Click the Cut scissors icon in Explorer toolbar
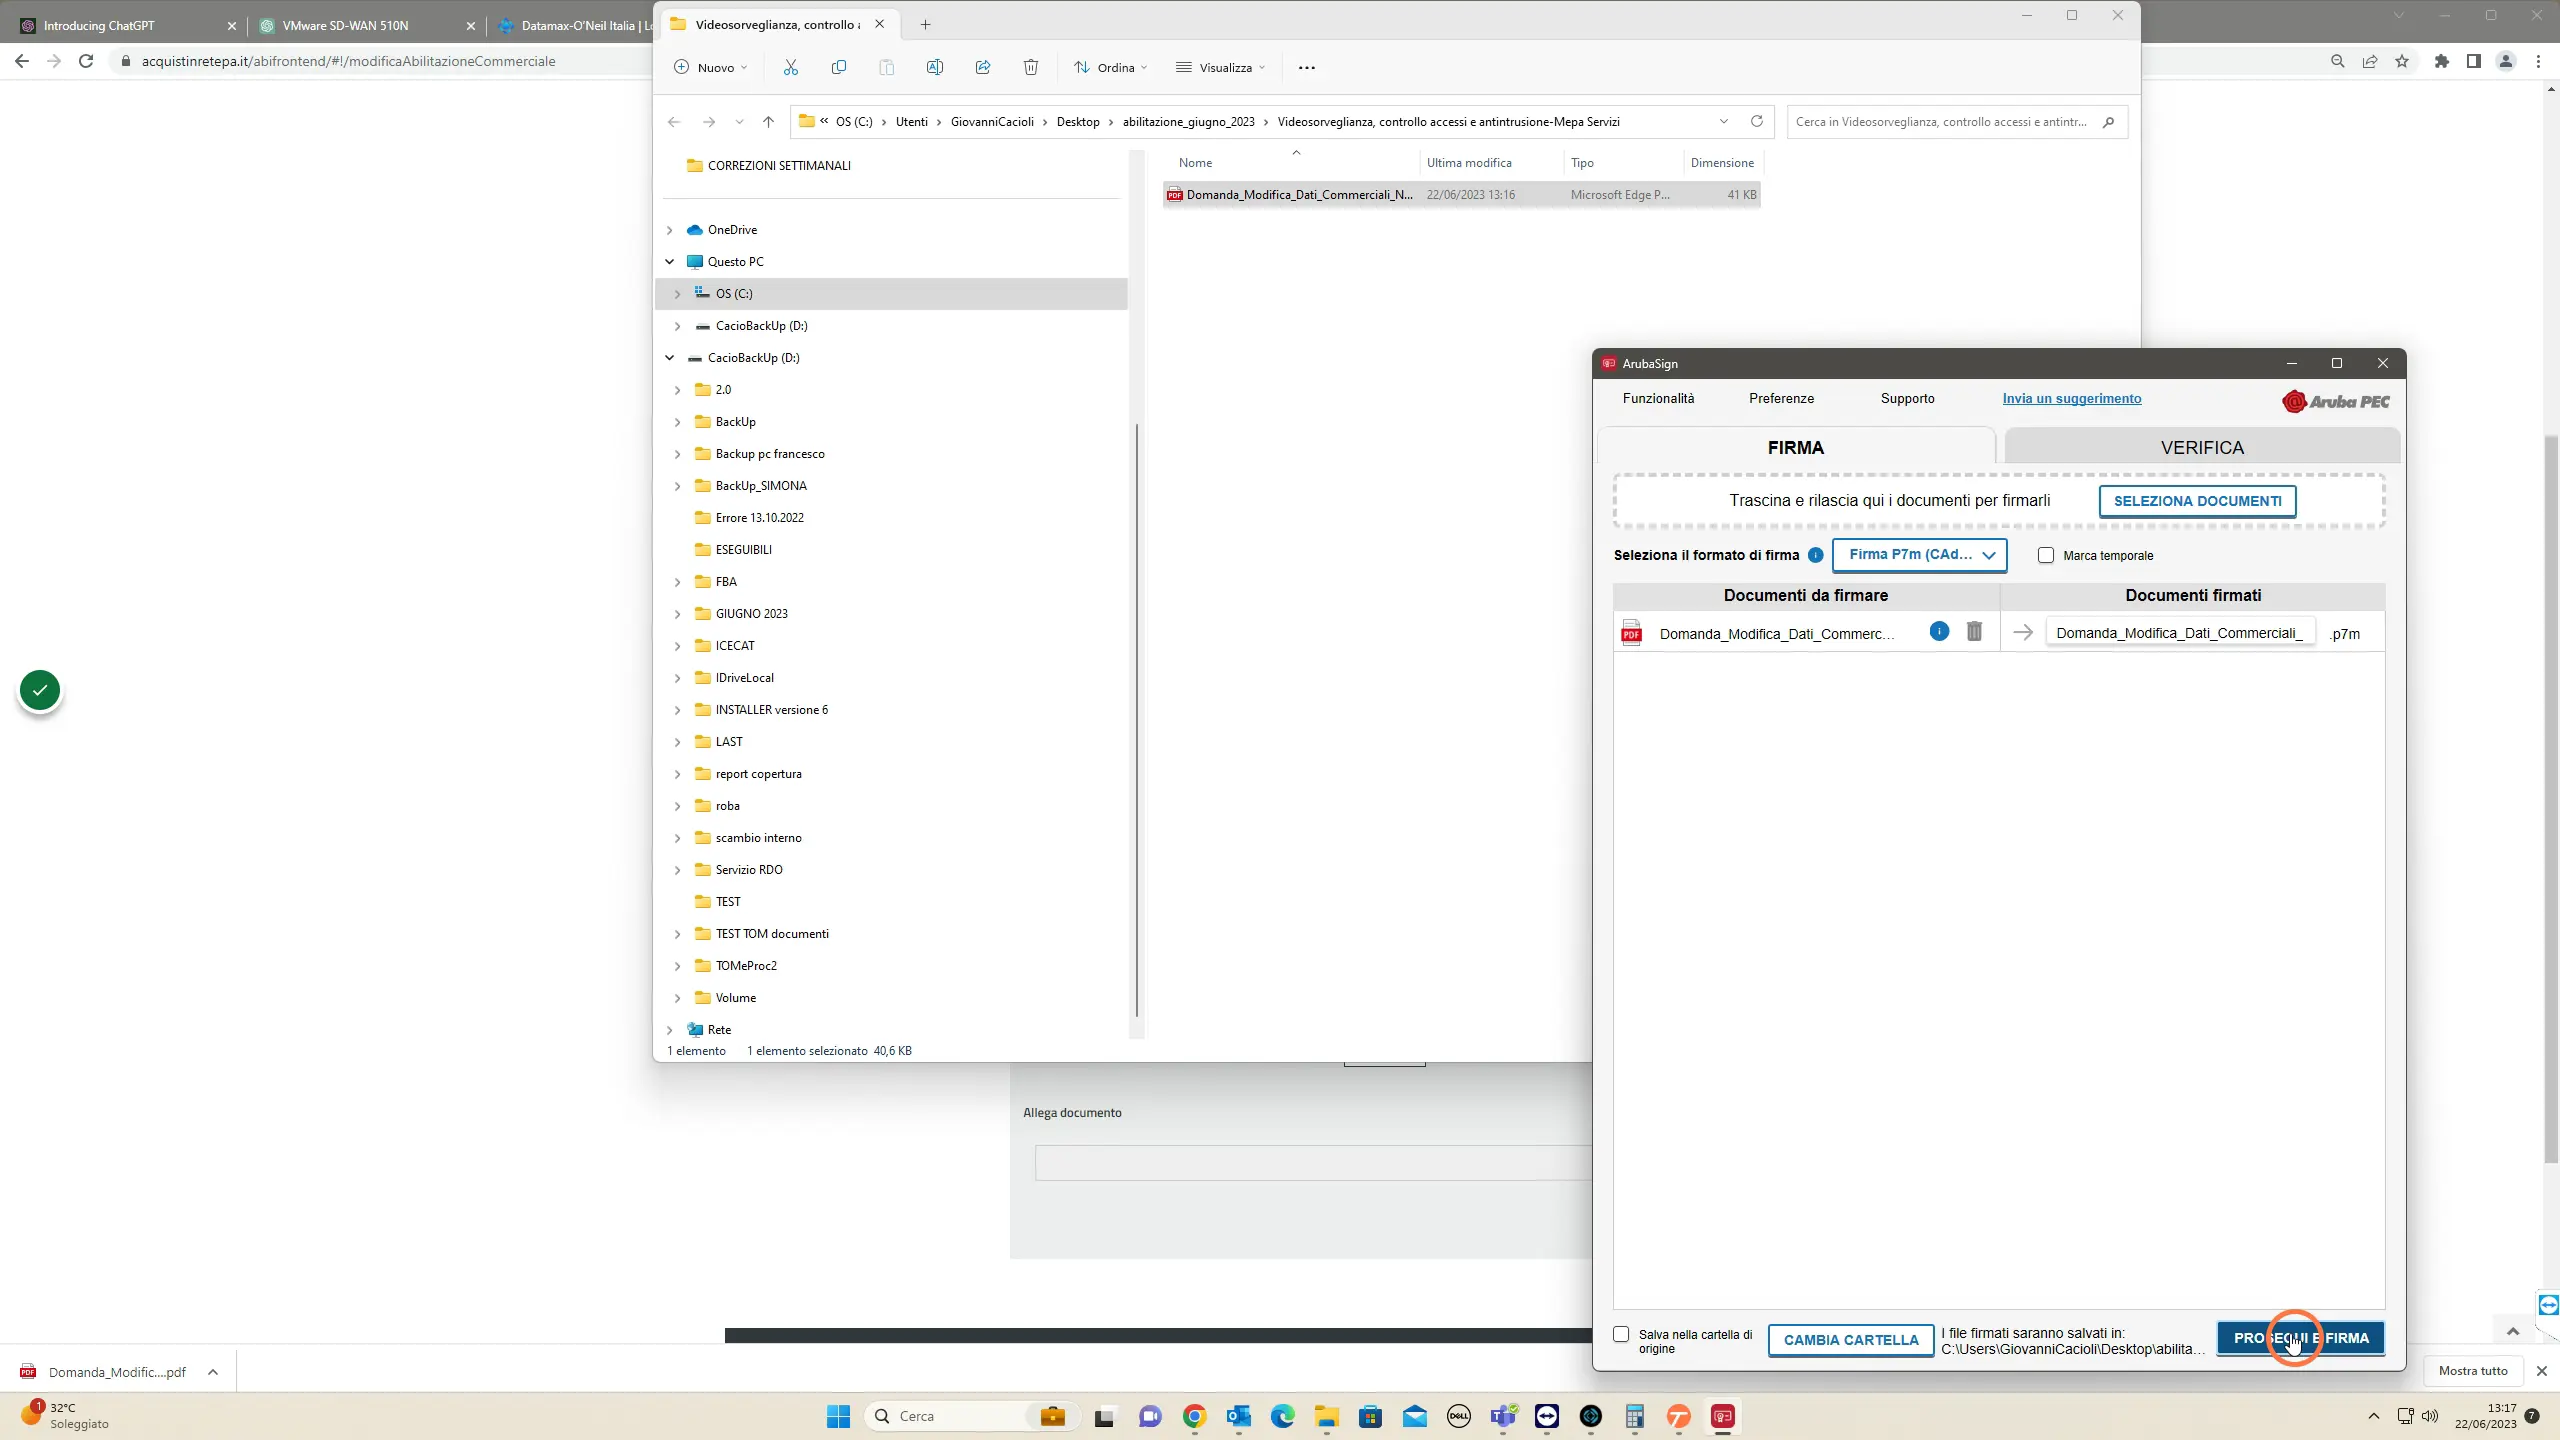 [x=790, y=67]
